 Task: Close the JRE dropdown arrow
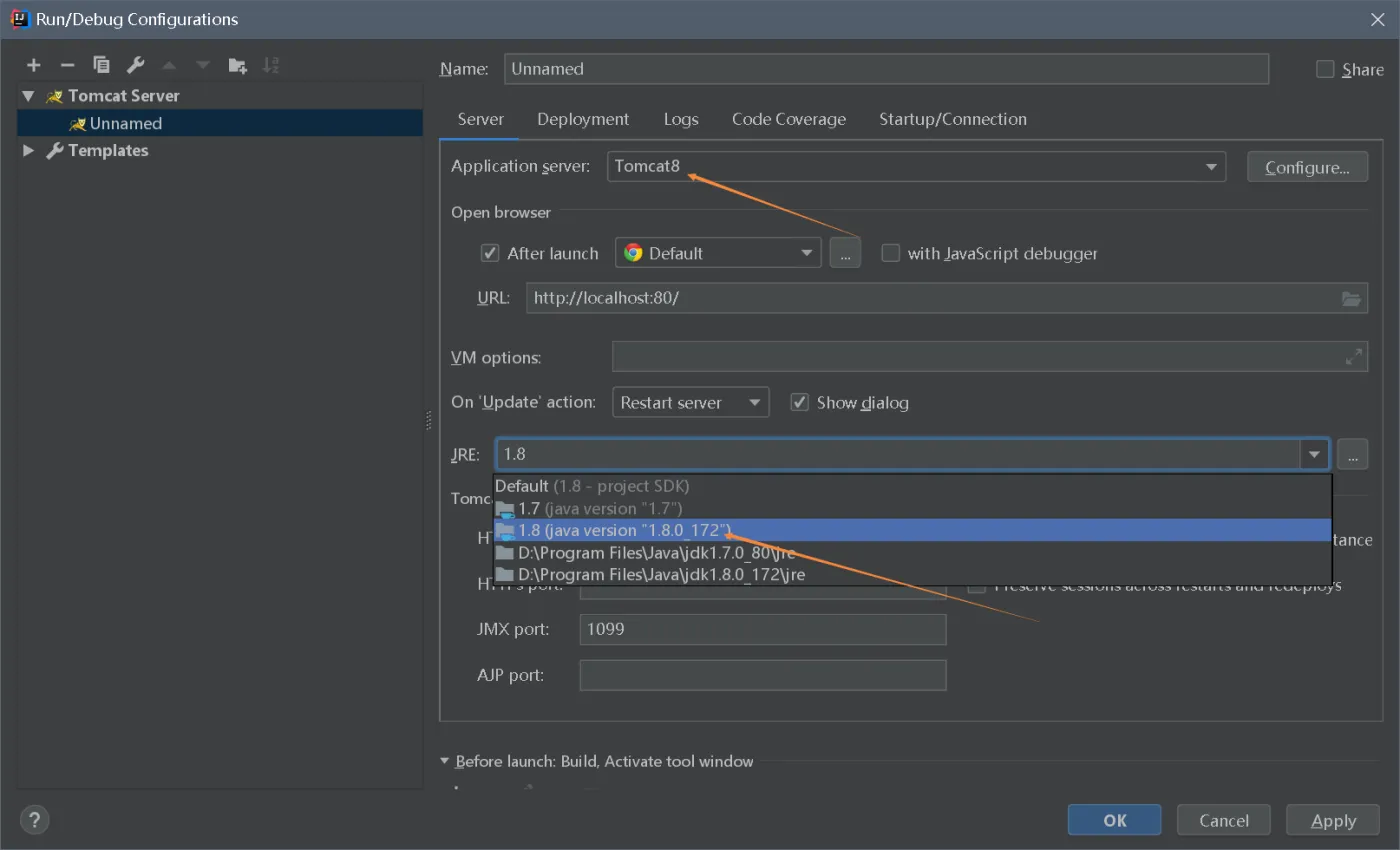pyautogui.click(x=1314, y=454)
